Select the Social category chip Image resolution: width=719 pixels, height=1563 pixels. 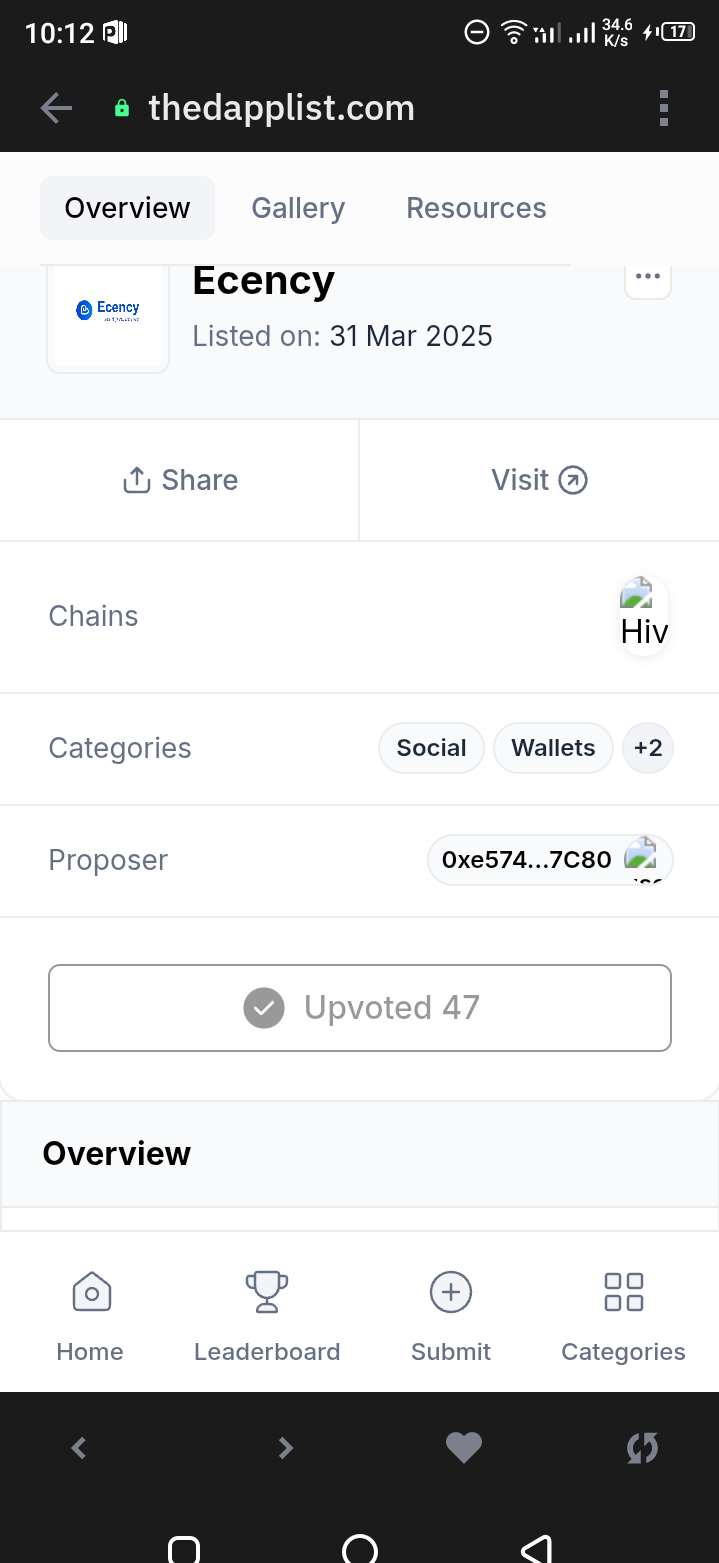[x=431, y=748]
